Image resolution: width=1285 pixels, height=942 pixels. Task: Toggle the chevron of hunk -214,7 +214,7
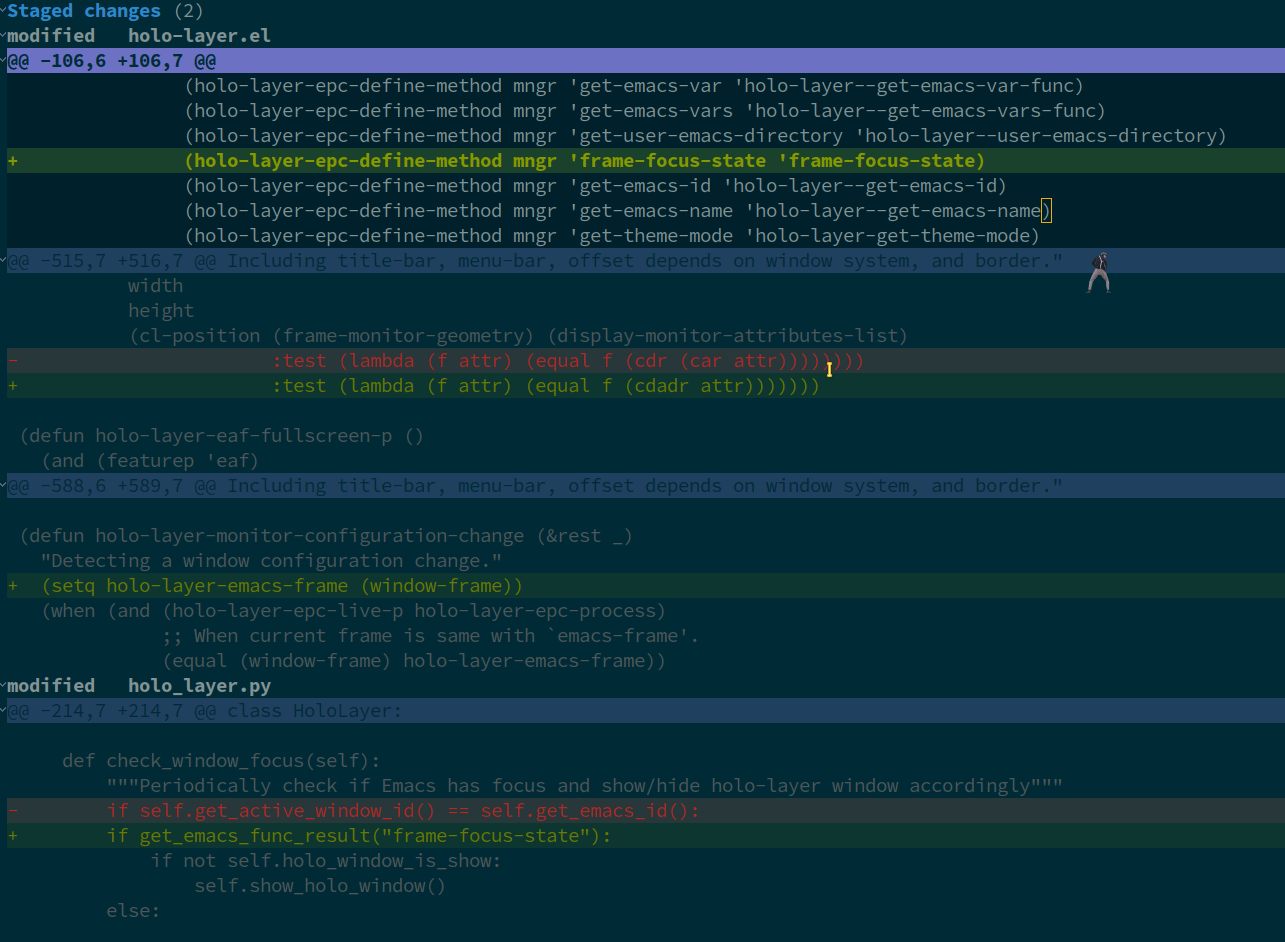4,711
